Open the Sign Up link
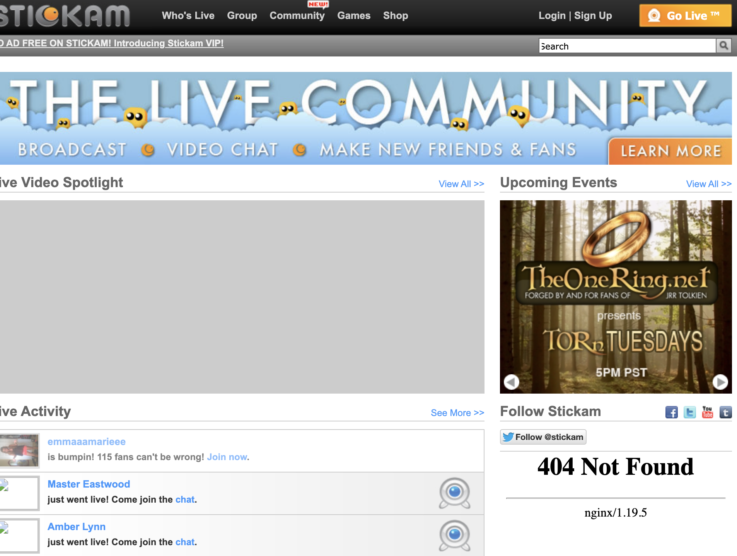Screen dimensions: 737x556 [593, 16]
